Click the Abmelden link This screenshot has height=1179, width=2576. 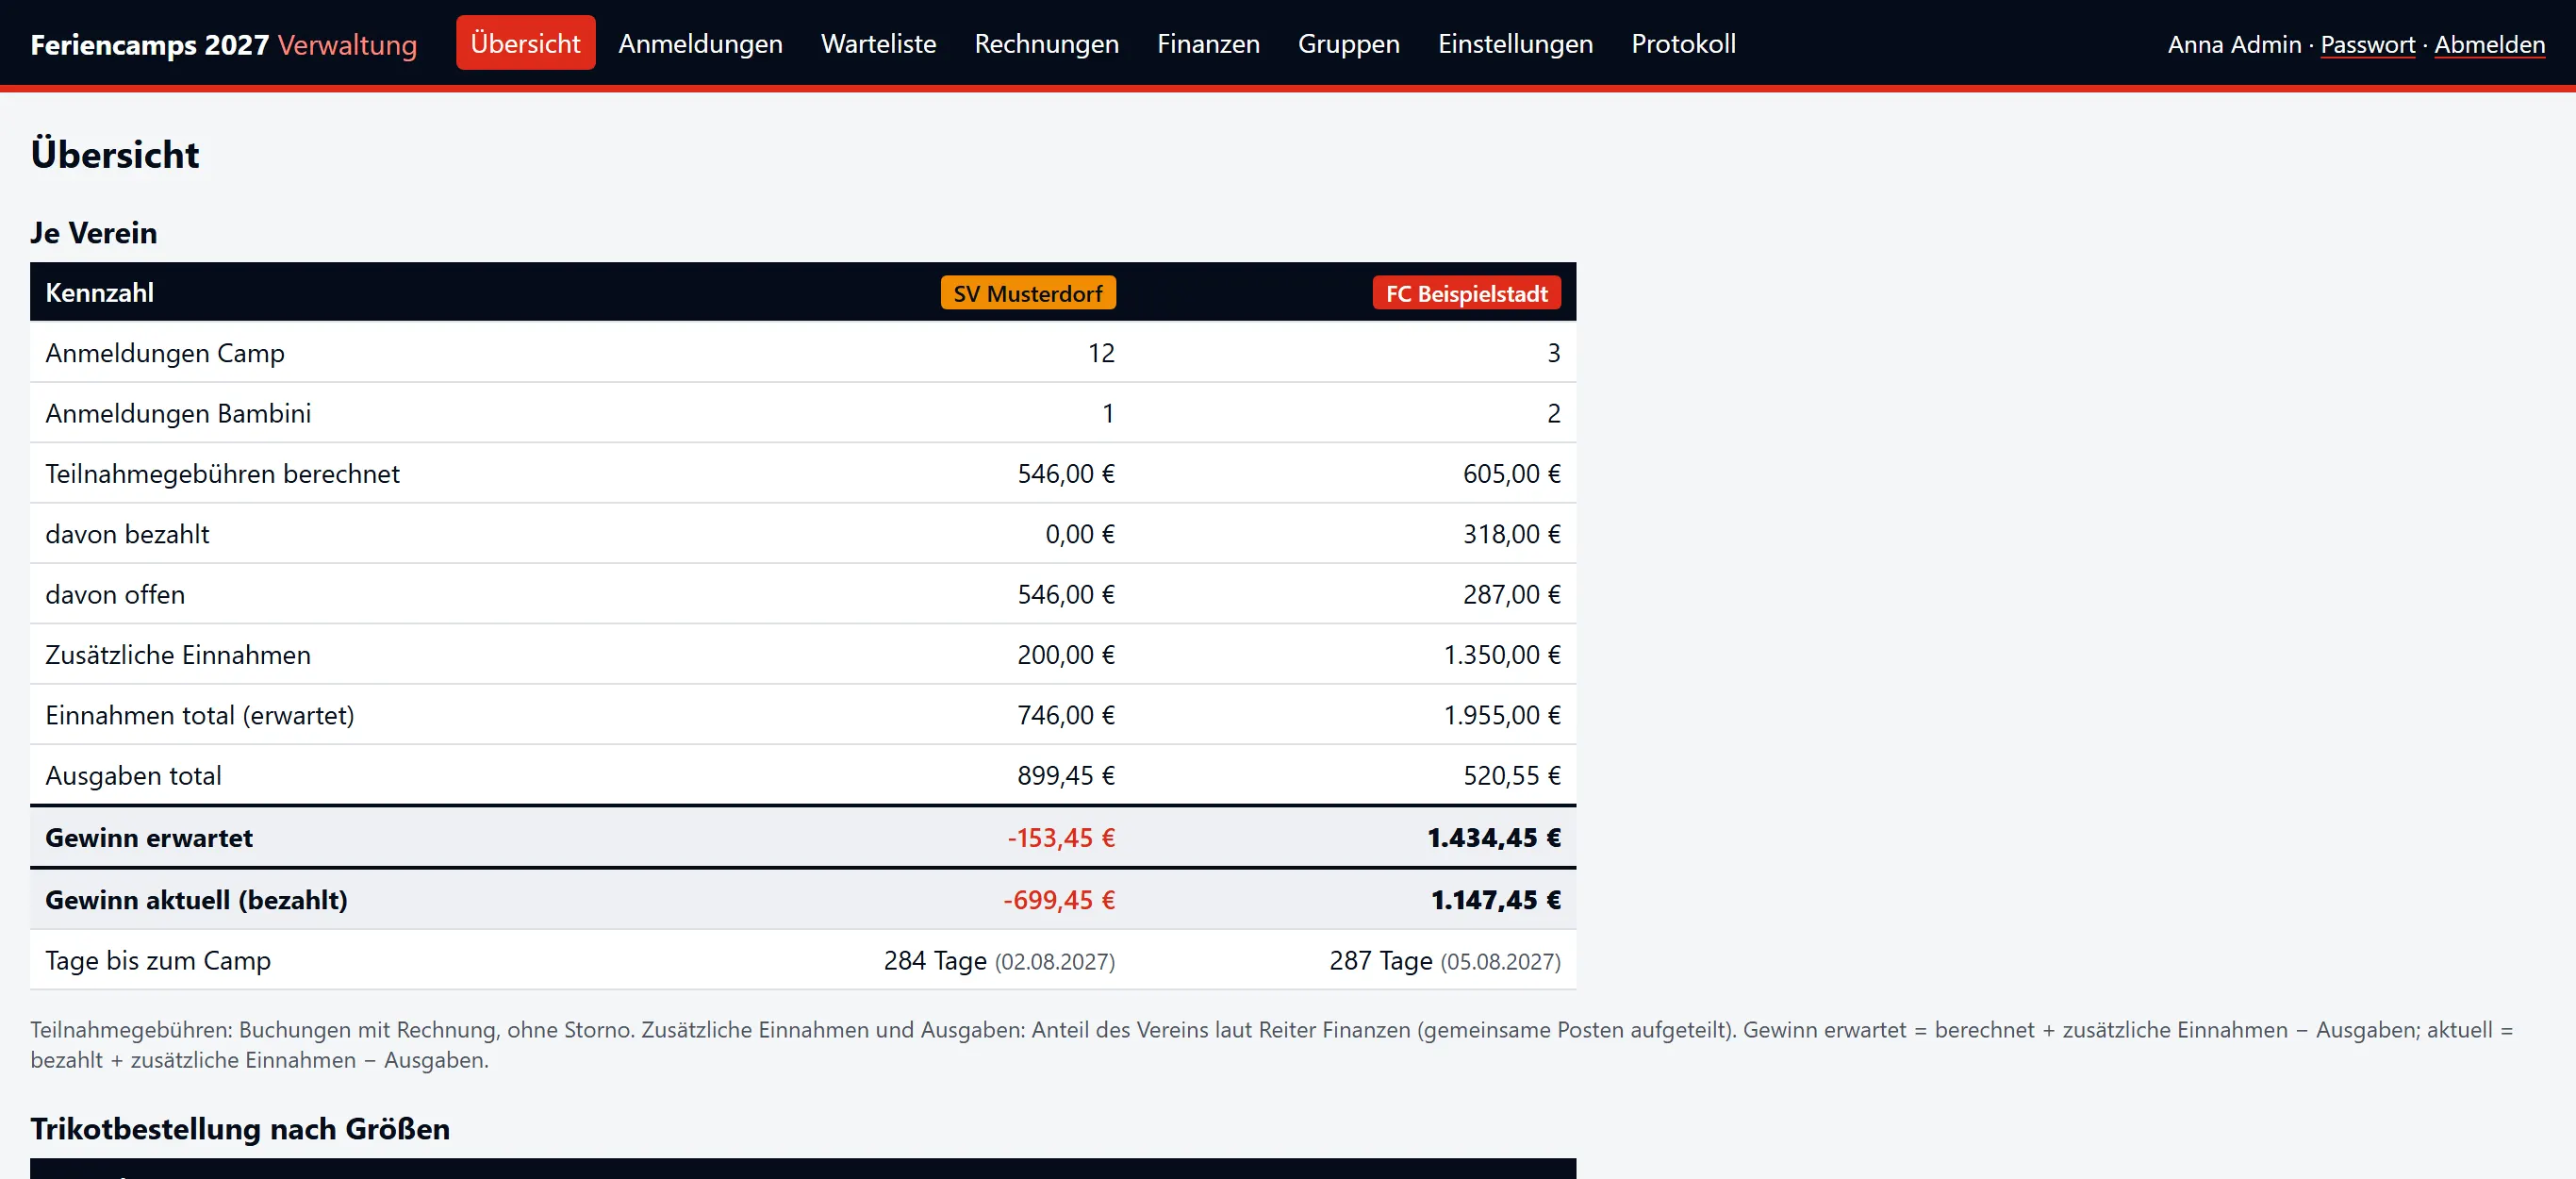point(2489,45)
